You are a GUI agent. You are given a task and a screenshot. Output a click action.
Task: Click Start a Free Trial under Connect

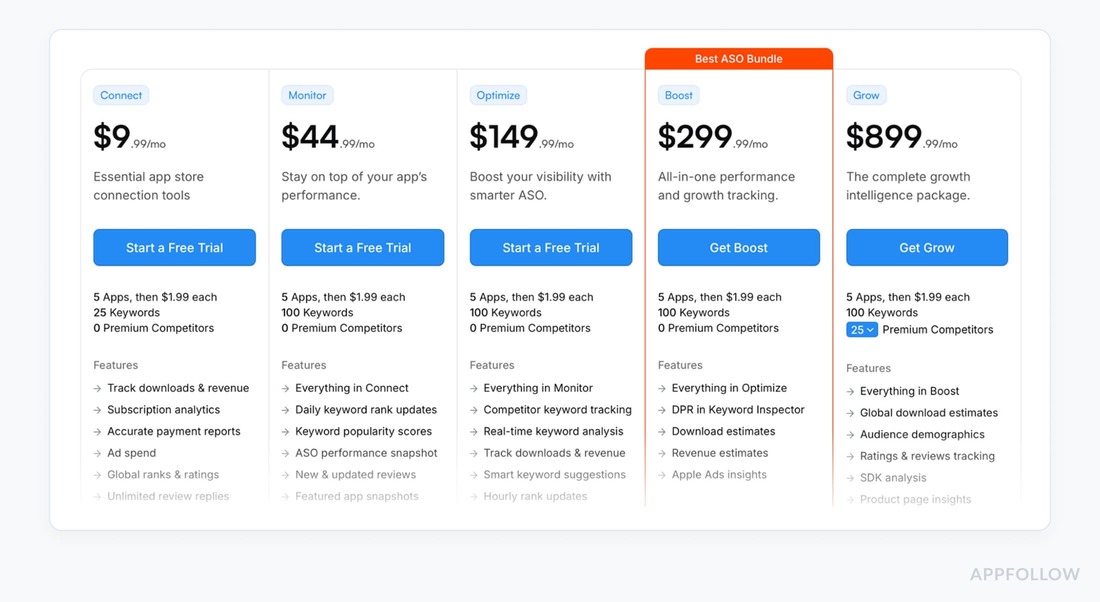pos(174,247)
